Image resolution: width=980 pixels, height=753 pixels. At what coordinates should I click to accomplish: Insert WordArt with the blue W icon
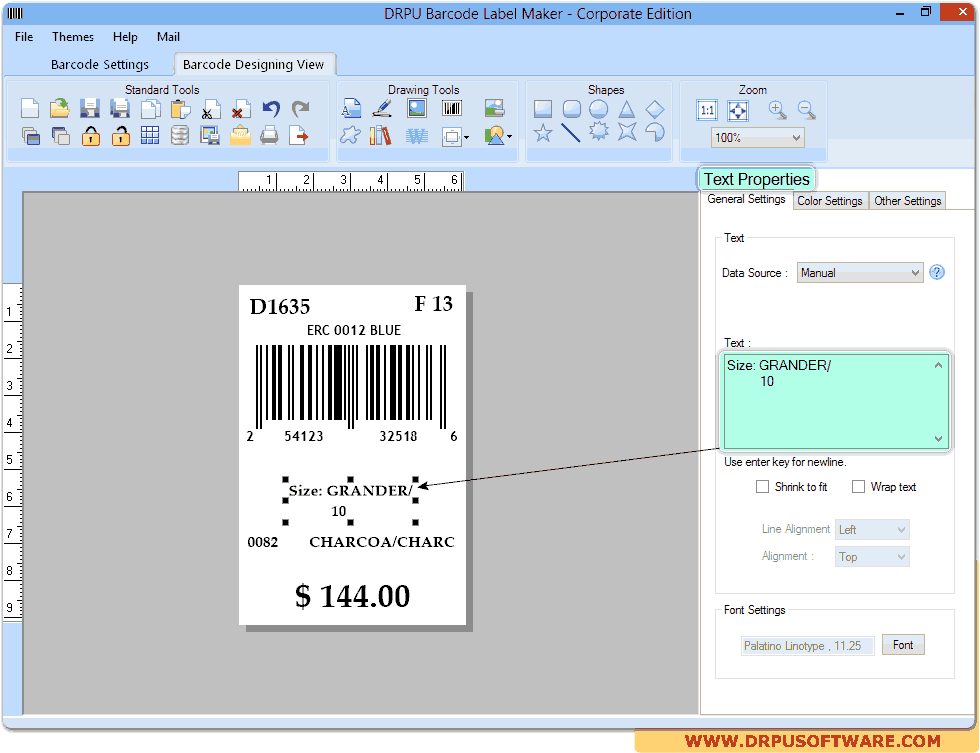coord(417,135)
